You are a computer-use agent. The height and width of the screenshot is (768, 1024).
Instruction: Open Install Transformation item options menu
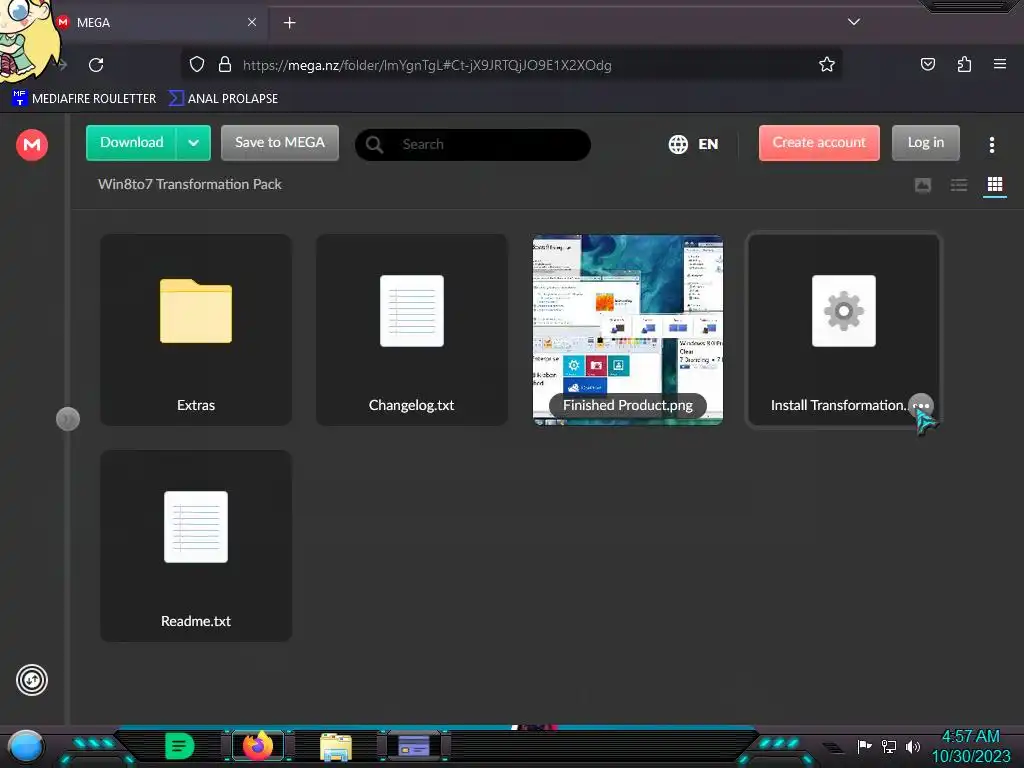point(921,406)
